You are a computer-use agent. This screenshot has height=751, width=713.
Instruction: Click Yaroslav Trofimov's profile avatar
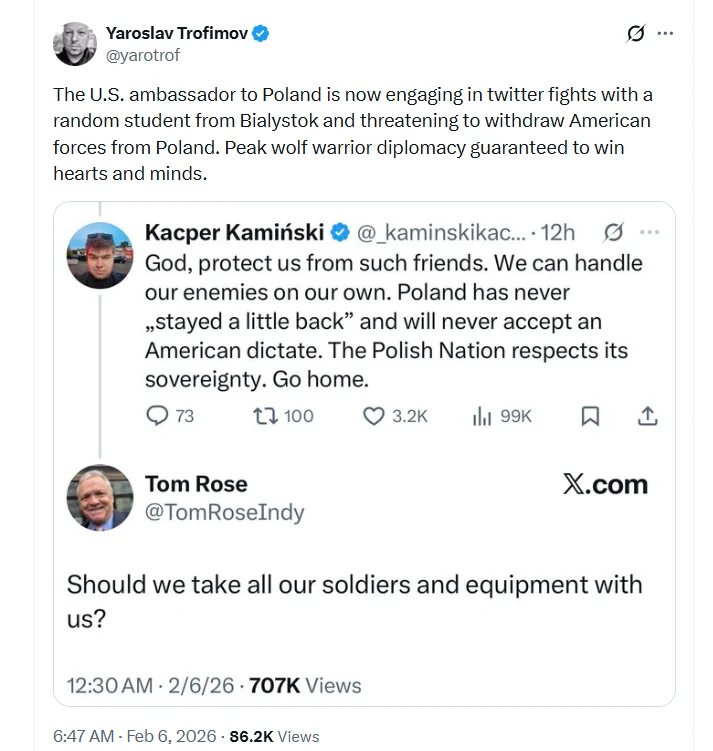(x=75, y=43)
